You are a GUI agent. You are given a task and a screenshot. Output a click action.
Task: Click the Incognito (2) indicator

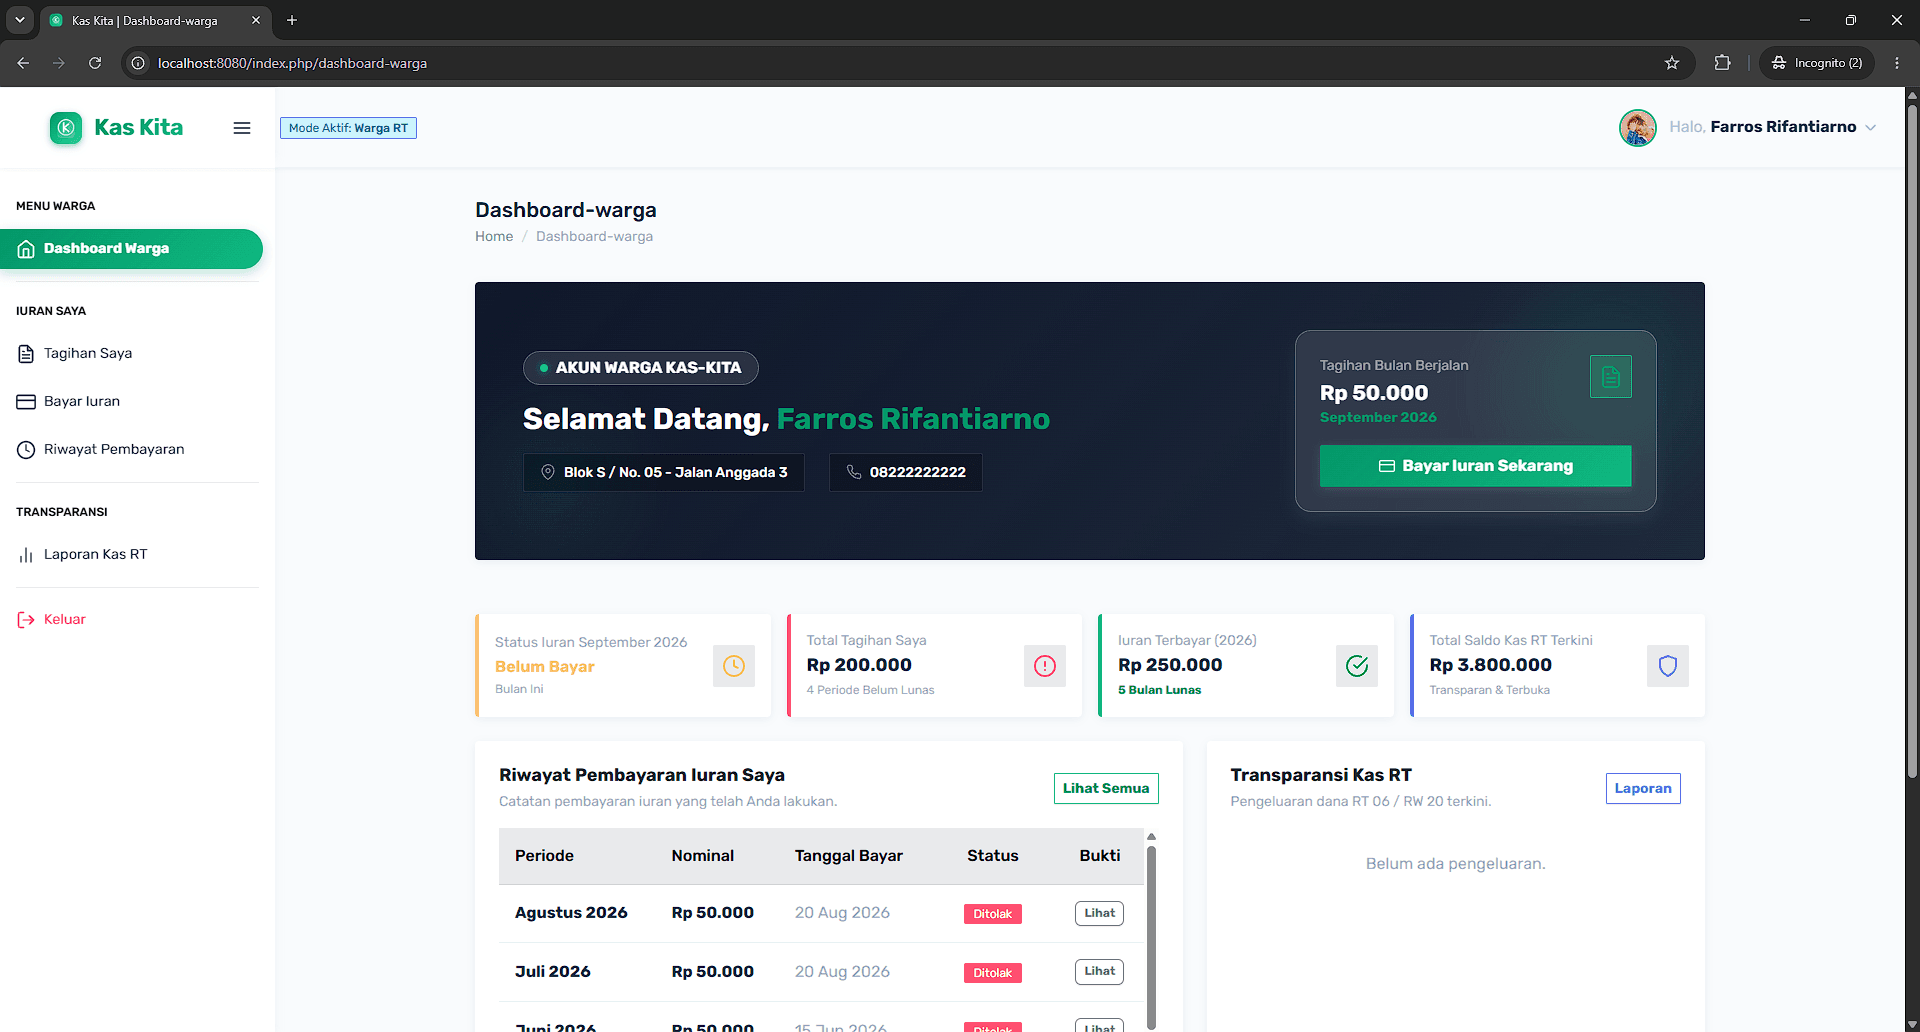pos(1817,63)
